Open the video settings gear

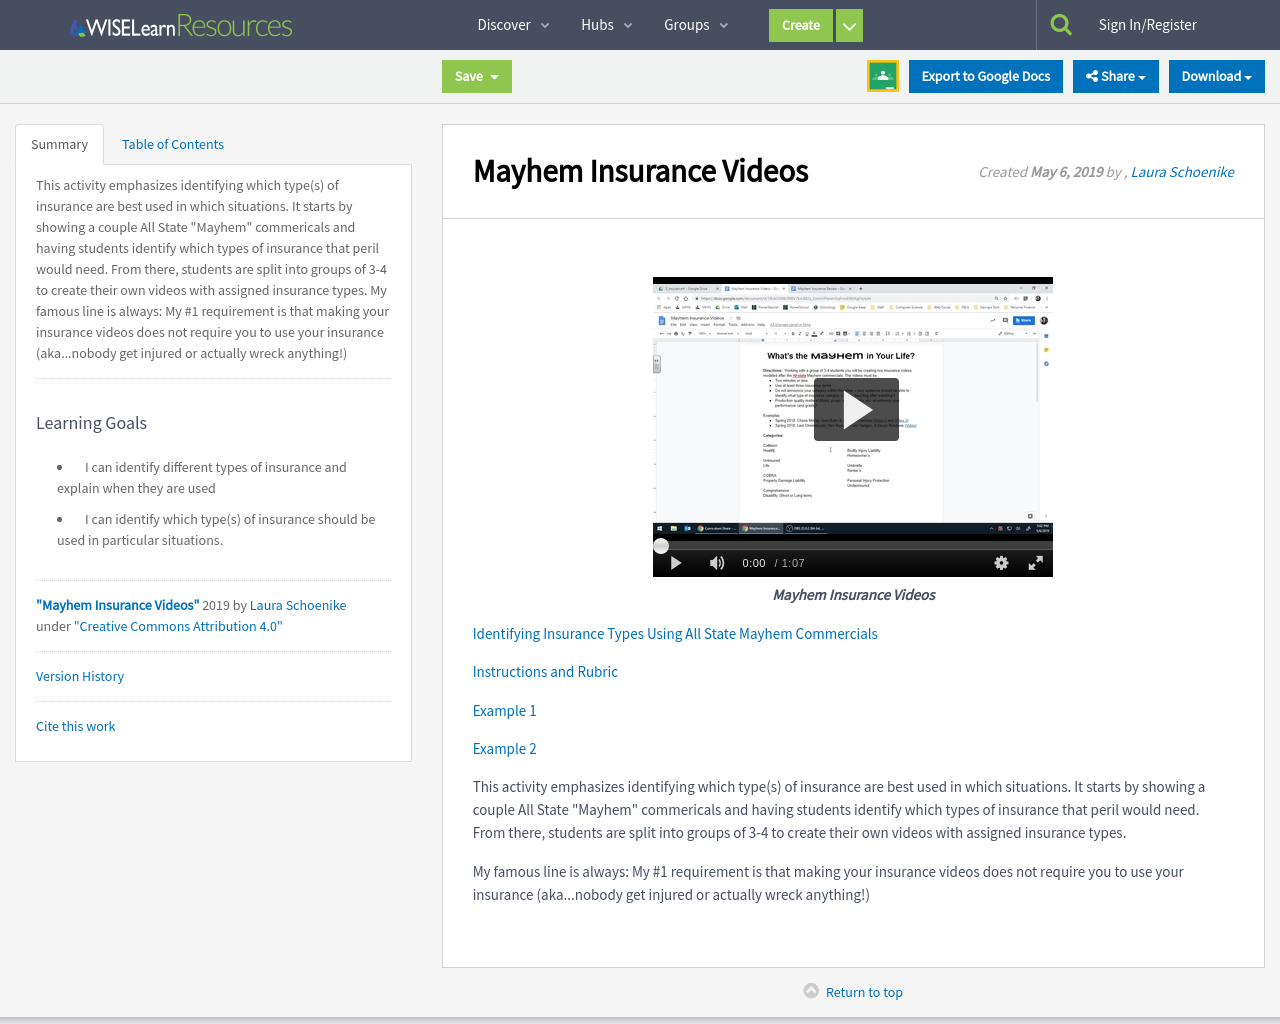click(1000, 562)
